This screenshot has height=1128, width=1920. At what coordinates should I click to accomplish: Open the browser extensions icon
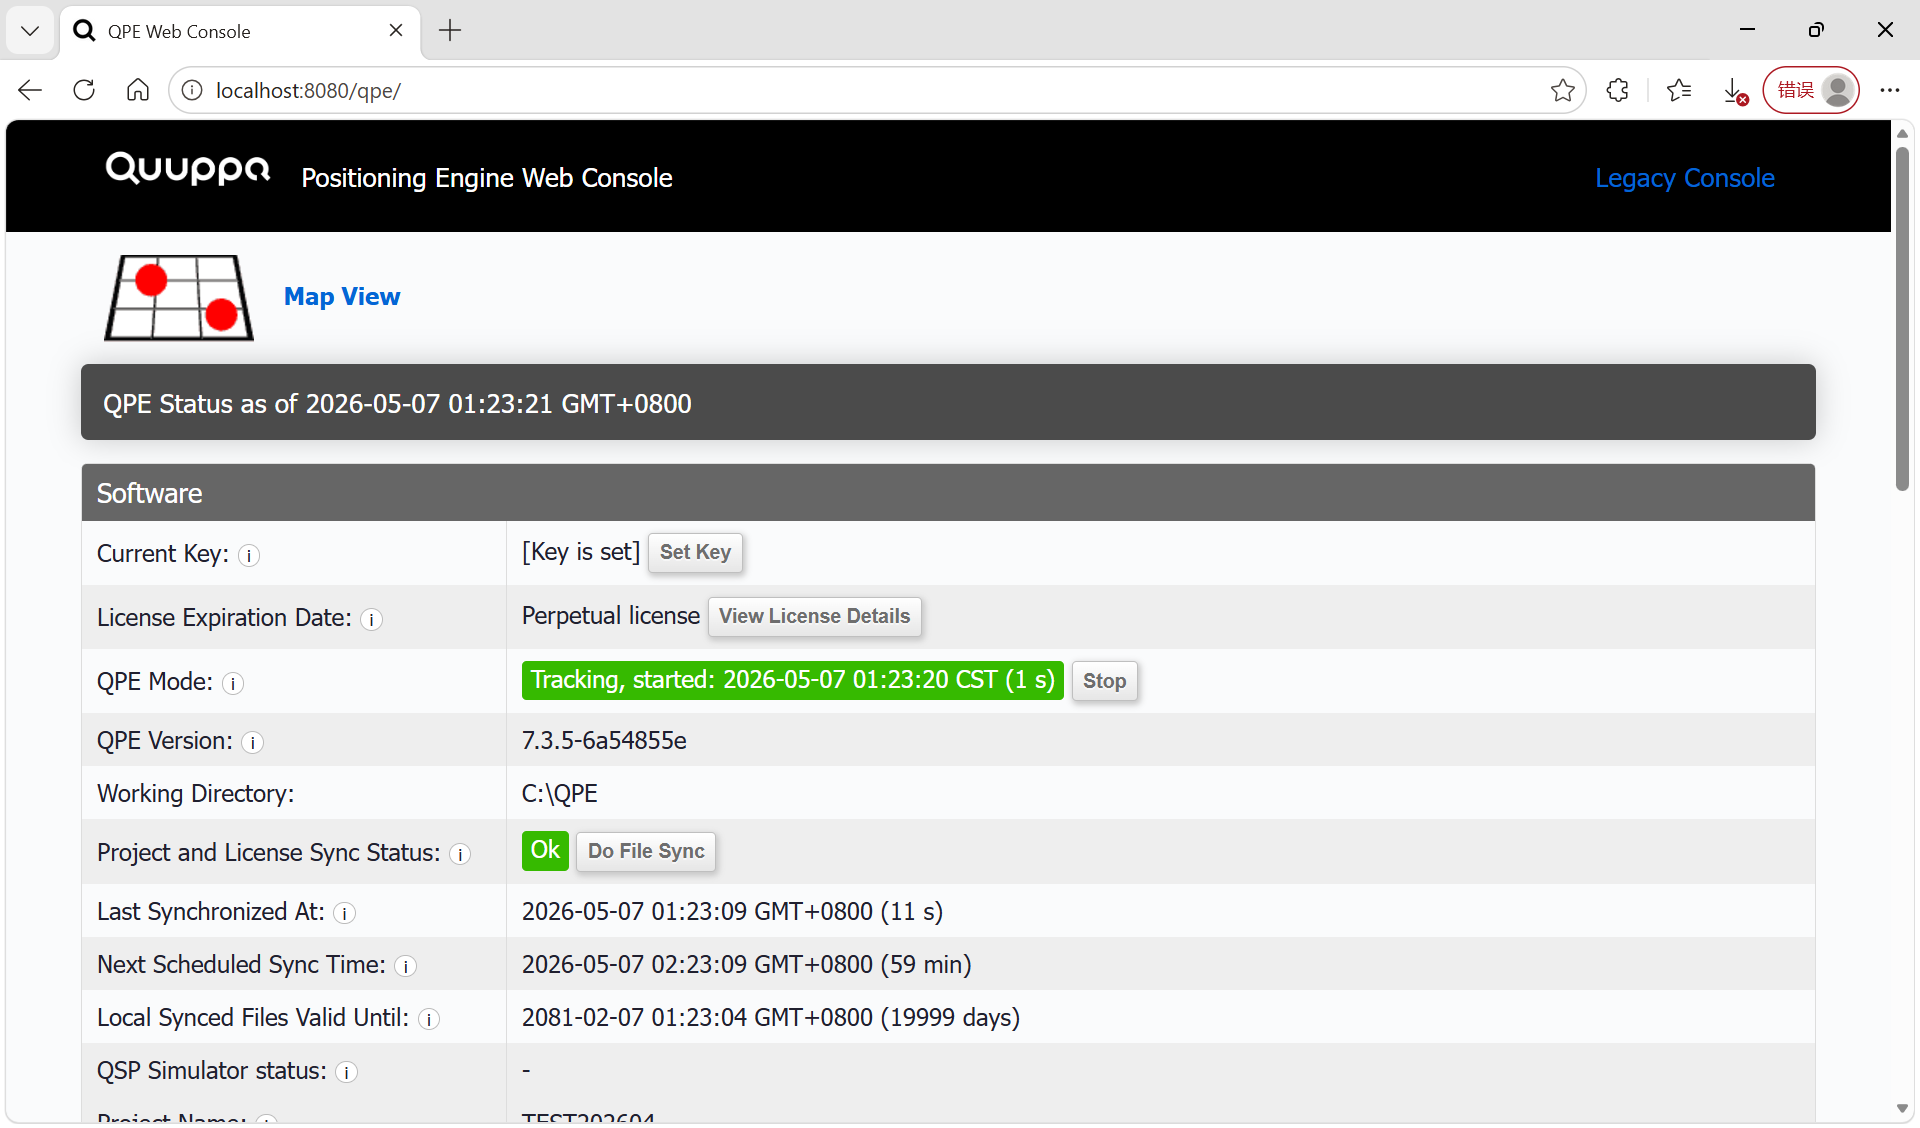point(1617,90)
